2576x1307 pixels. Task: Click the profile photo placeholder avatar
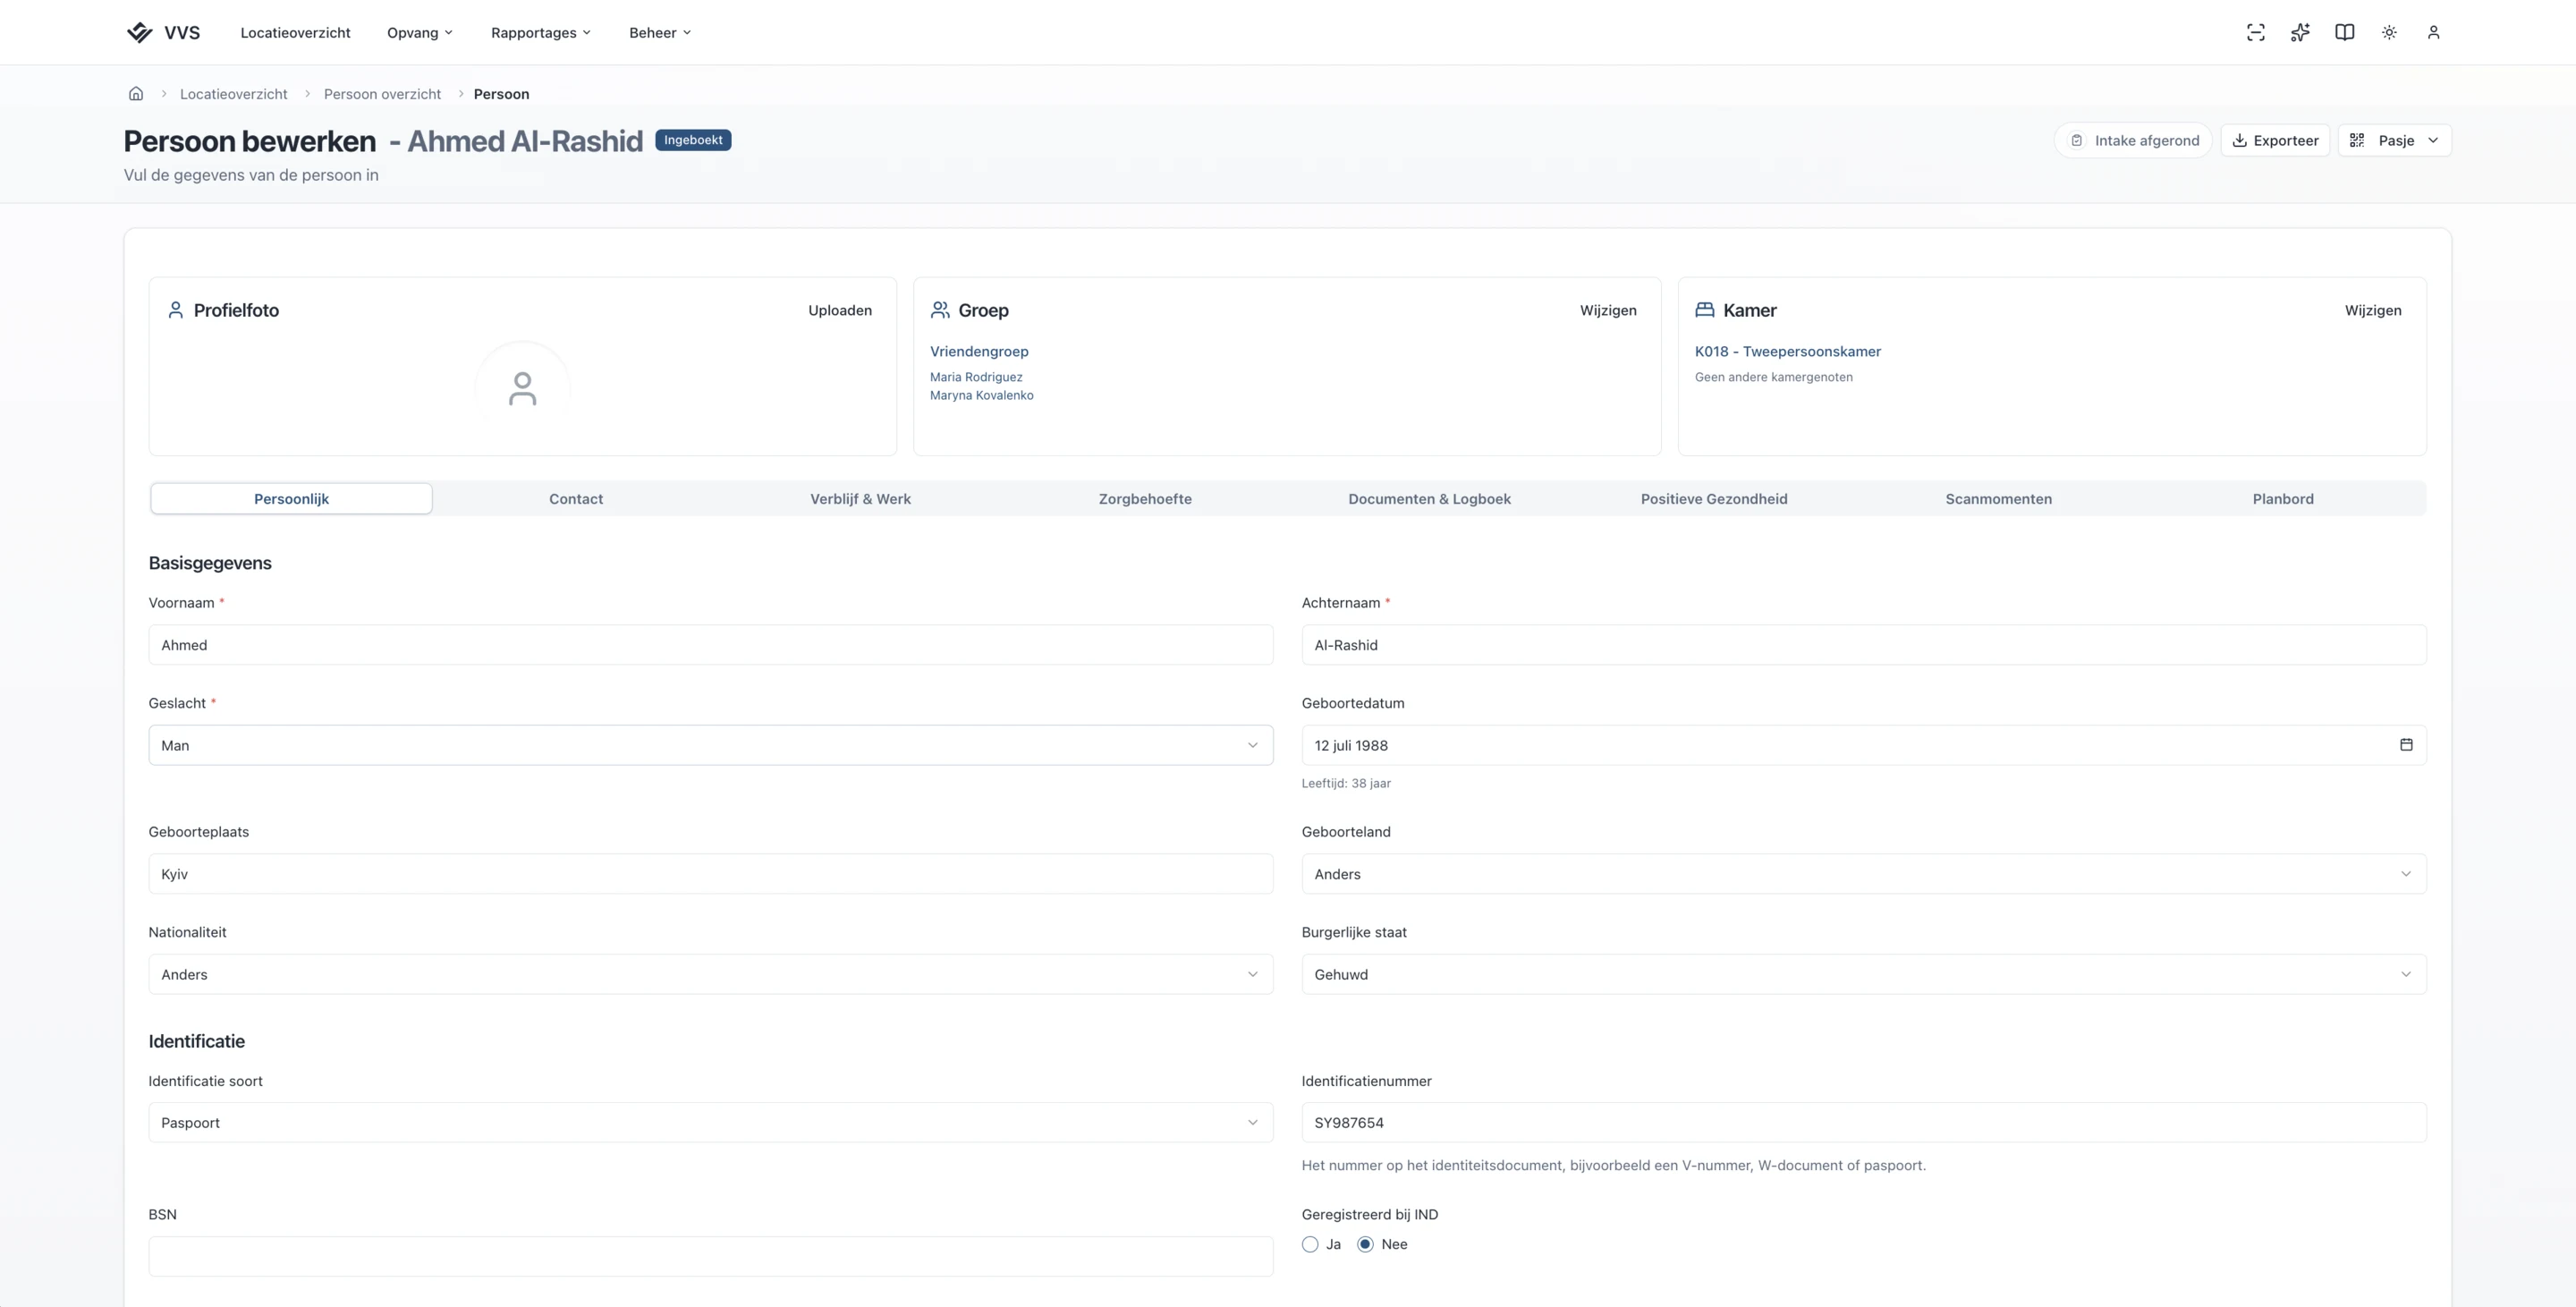coord(522,389)
